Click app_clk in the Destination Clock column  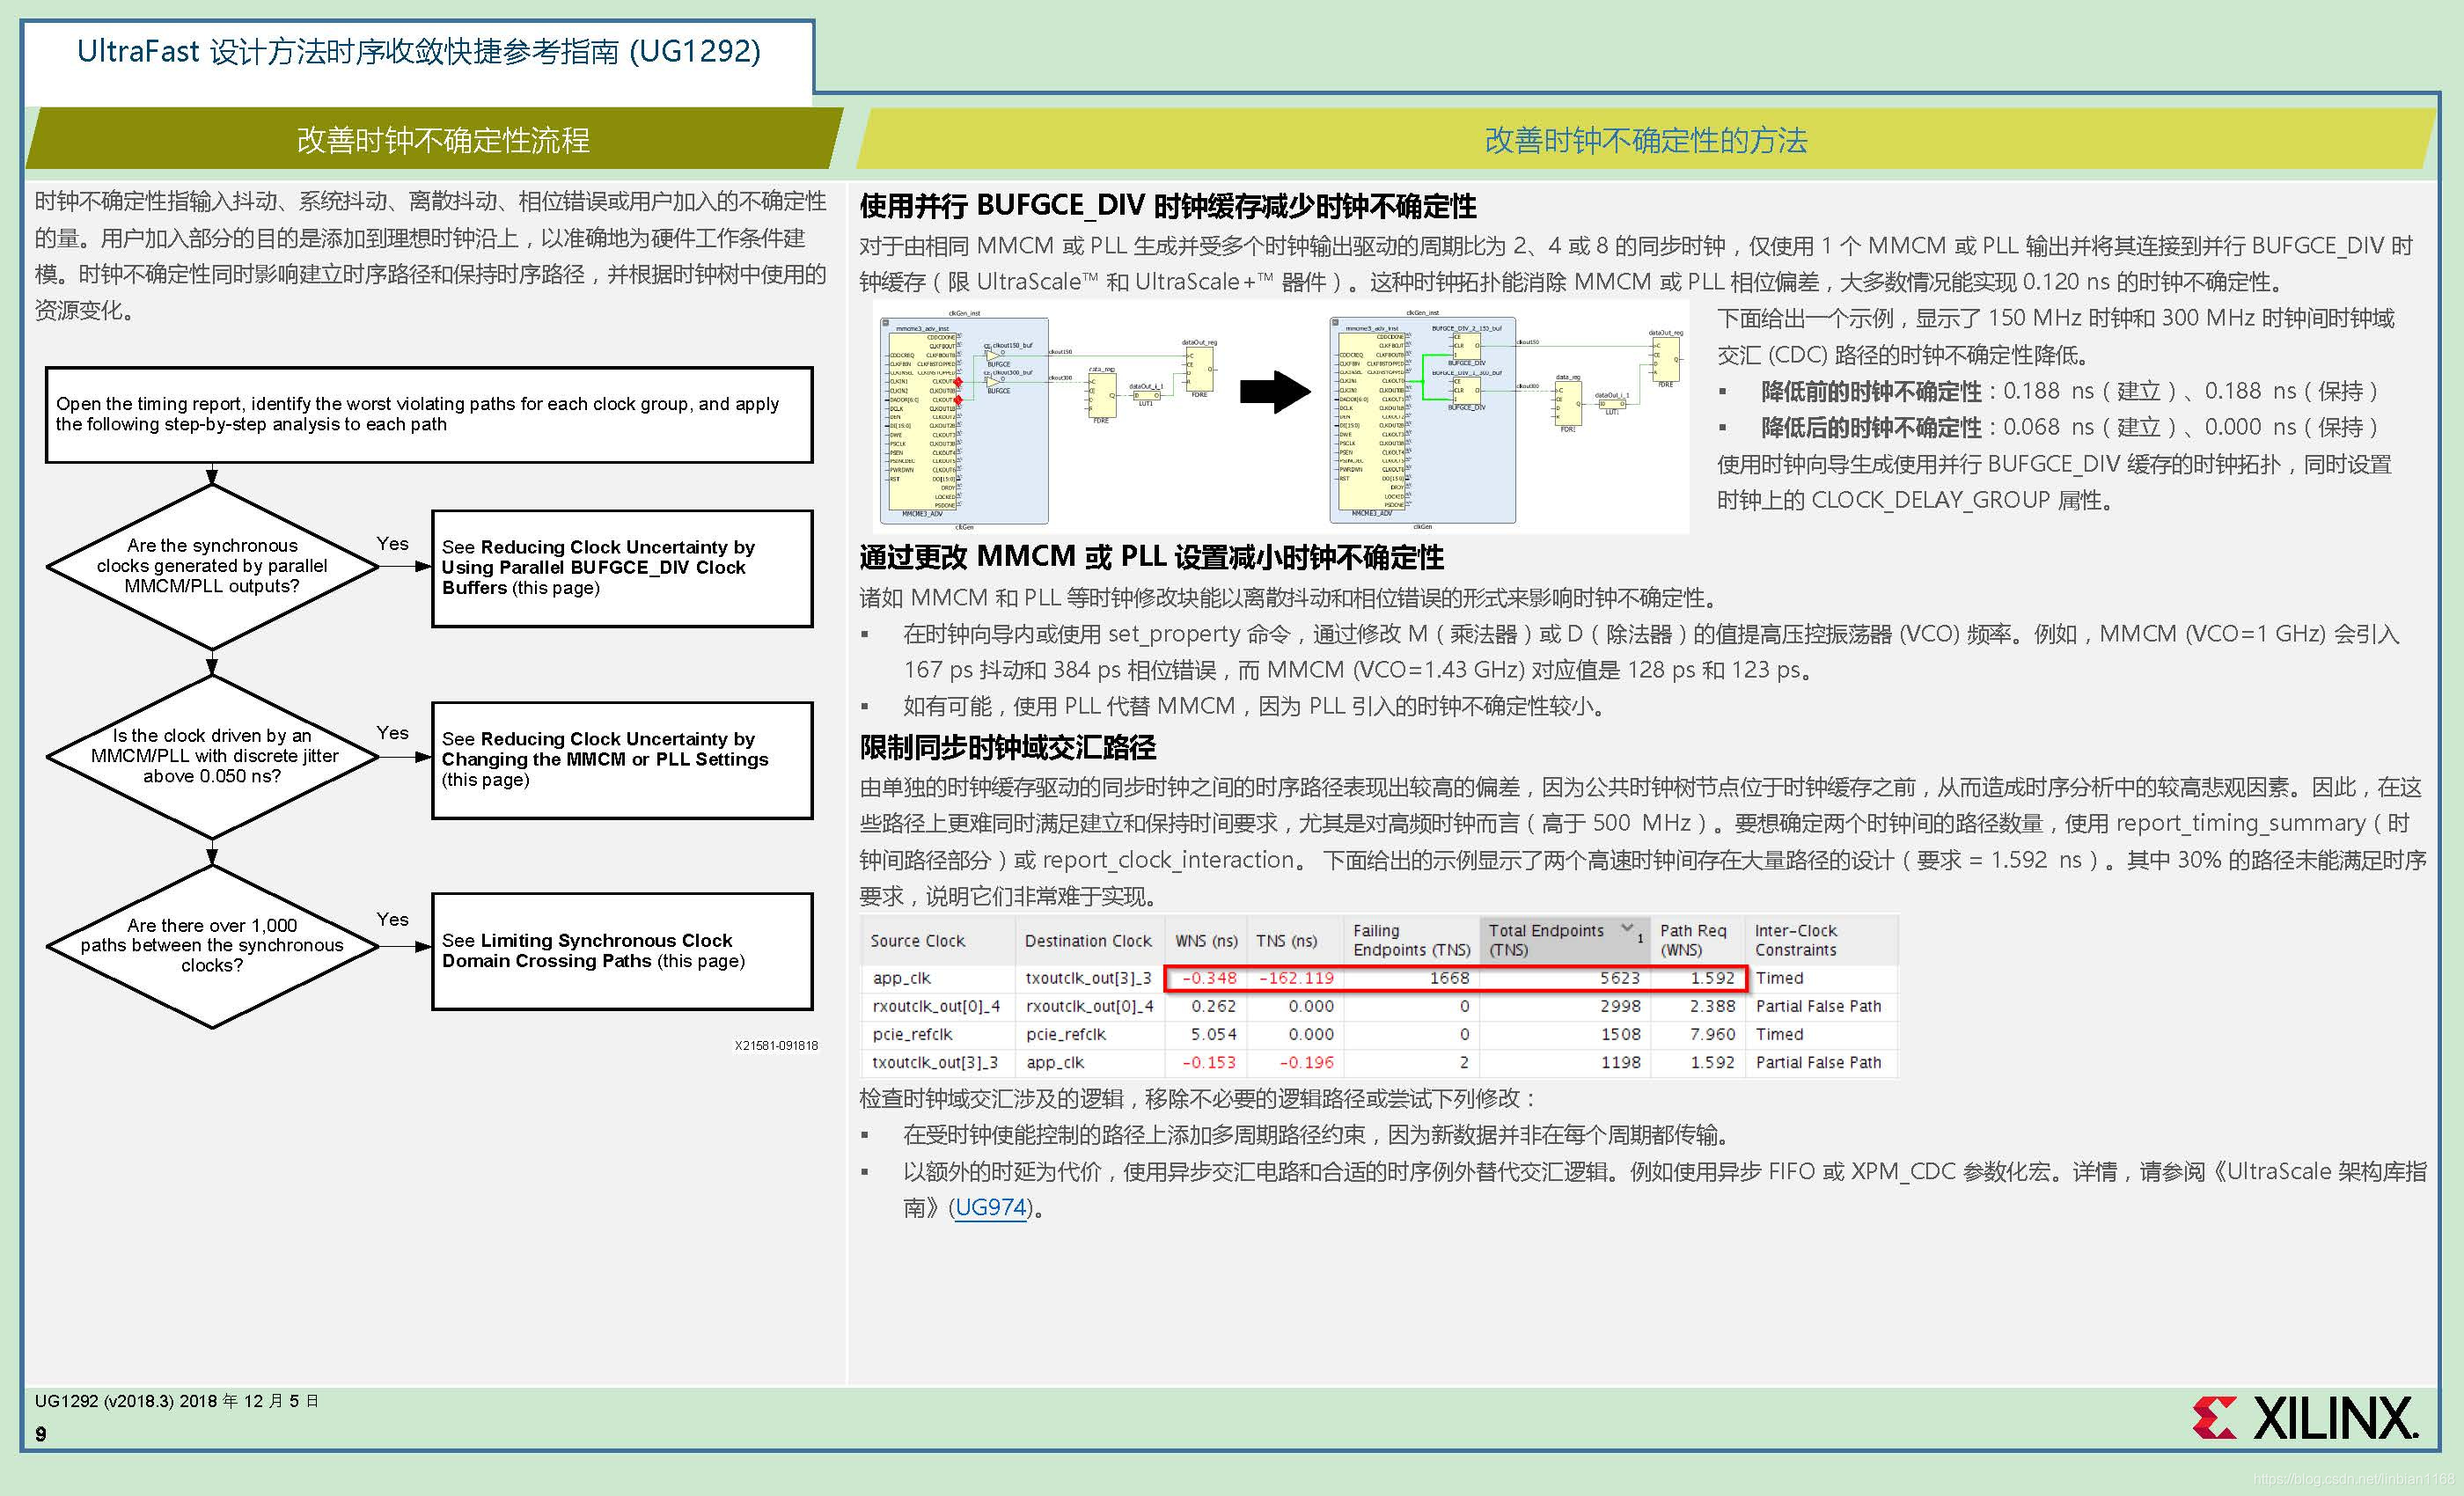tap(1055, 1062)
